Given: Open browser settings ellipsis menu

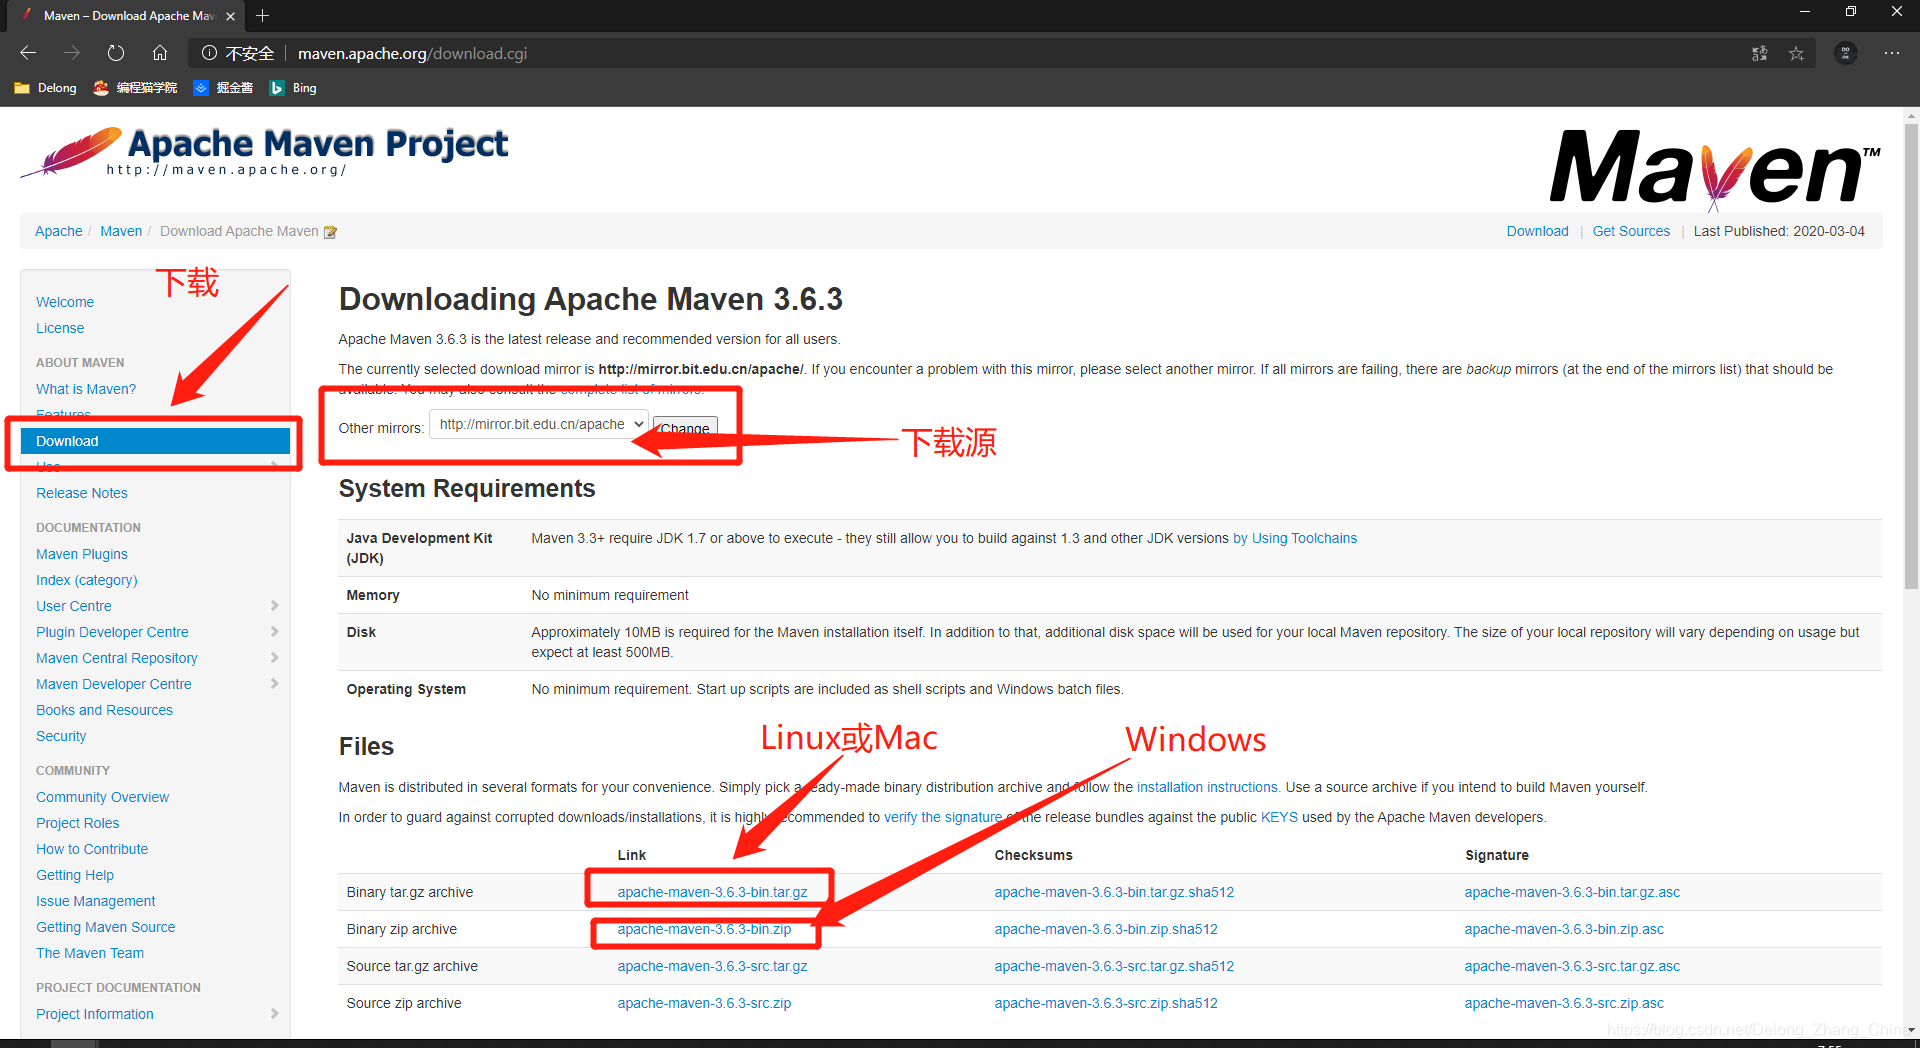Looking at the screenshot, I should (1892, 53).
